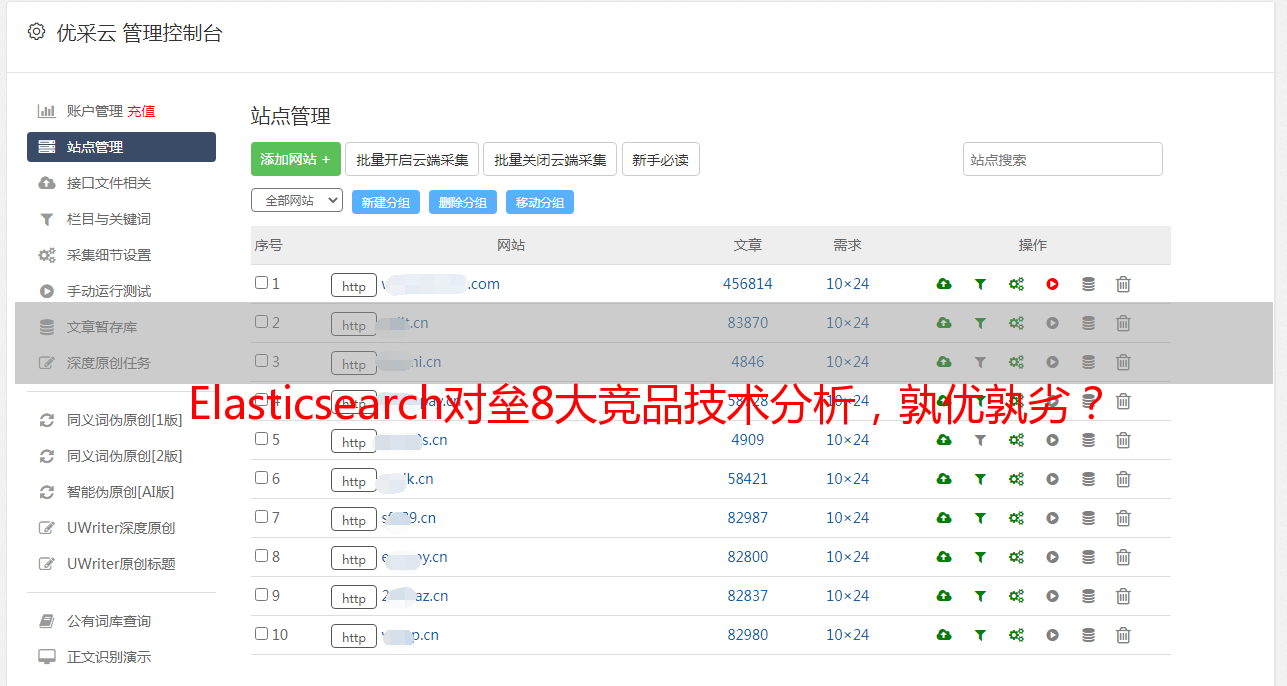Click red play icon in row 1
Screen dimensions: 1287x686
pyautogui.click(x=1052, y=284)
